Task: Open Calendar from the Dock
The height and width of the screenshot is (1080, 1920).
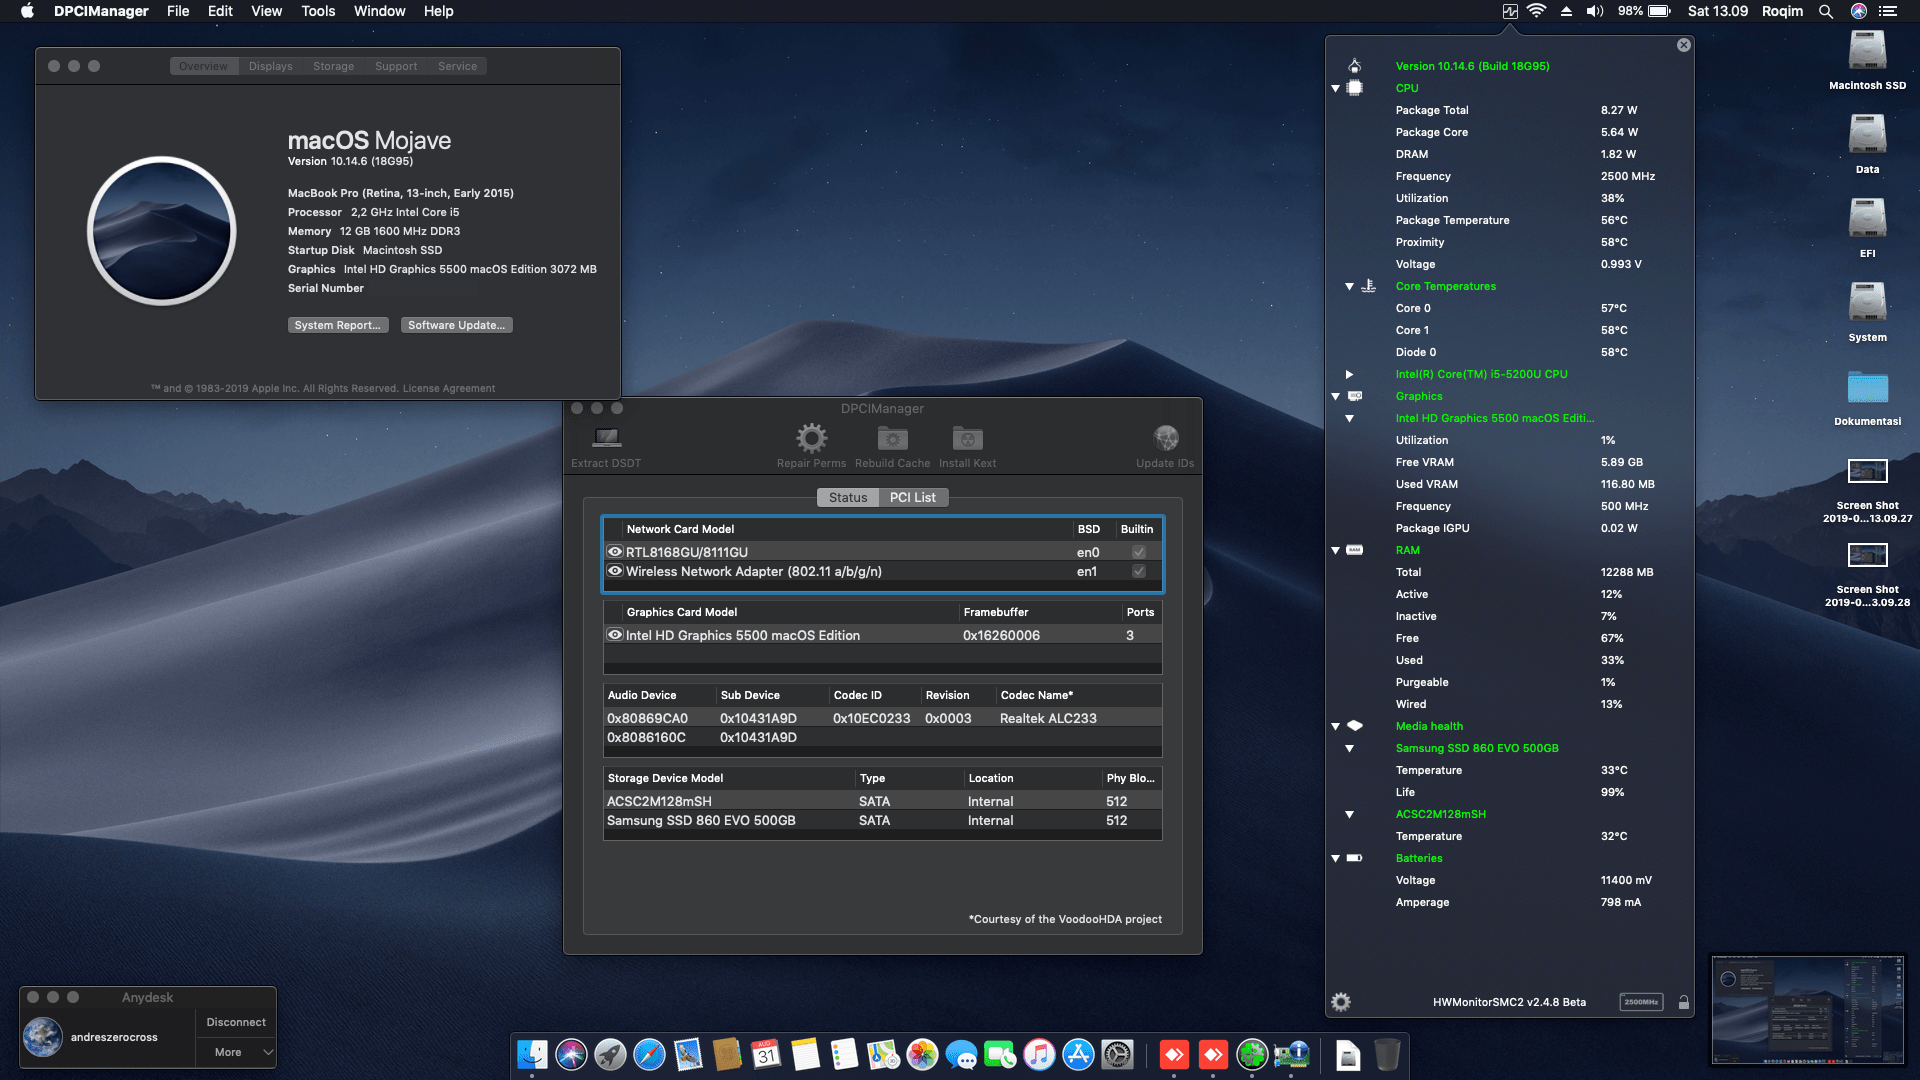Action: tap(766, 1054)
